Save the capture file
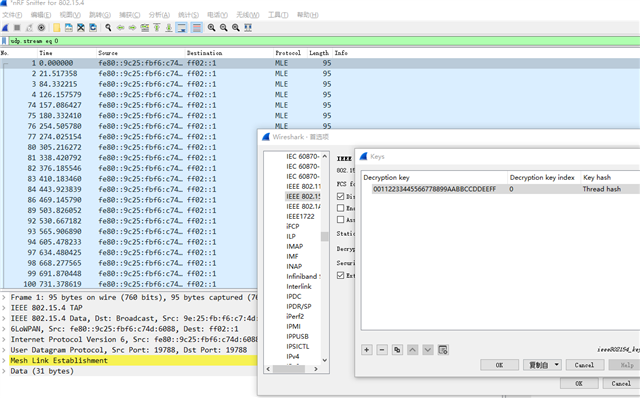This screenshot has height=398, width=640. tap(69, 28)
